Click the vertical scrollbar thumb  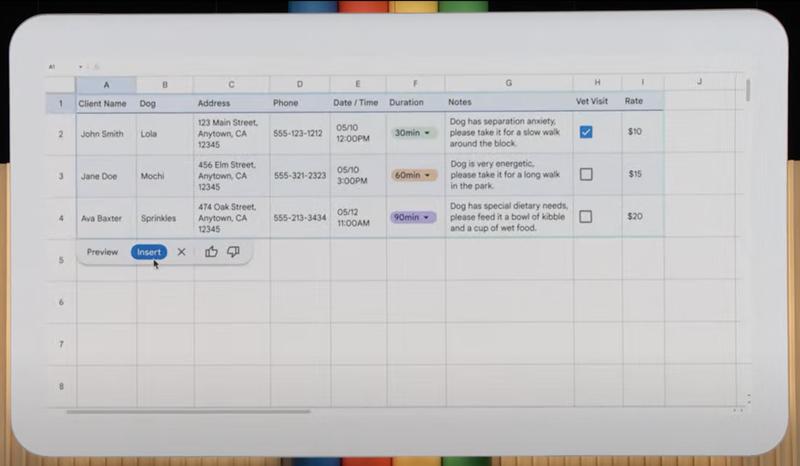(x=748, y=90)
